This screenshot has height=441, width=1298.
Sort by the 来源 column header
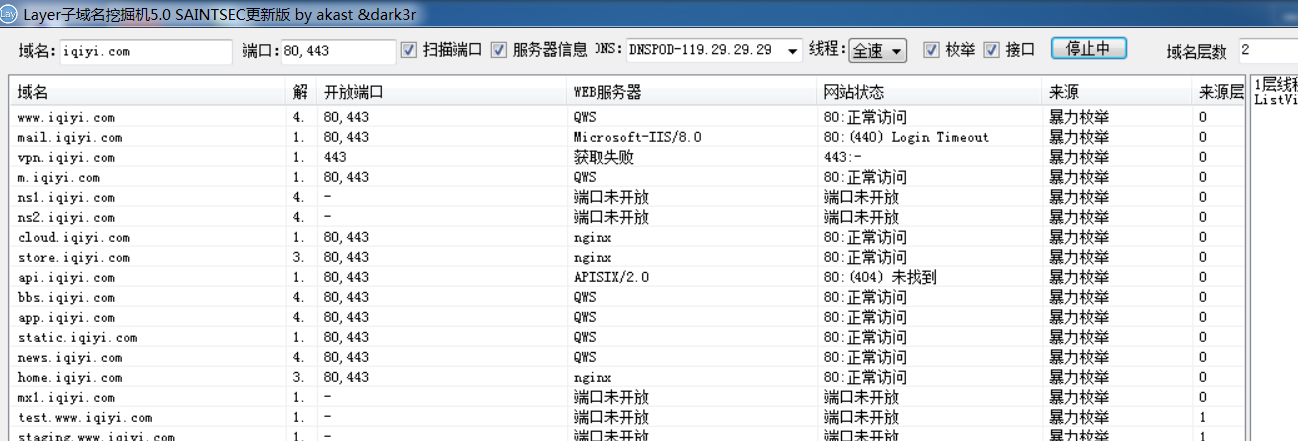[x=1117, y=92]
